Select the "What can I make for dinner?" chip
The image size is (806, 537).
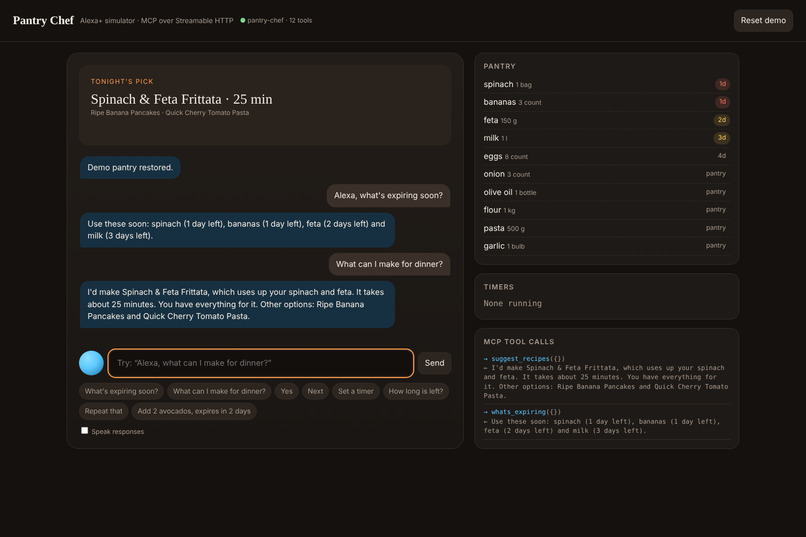coord(219,391)
